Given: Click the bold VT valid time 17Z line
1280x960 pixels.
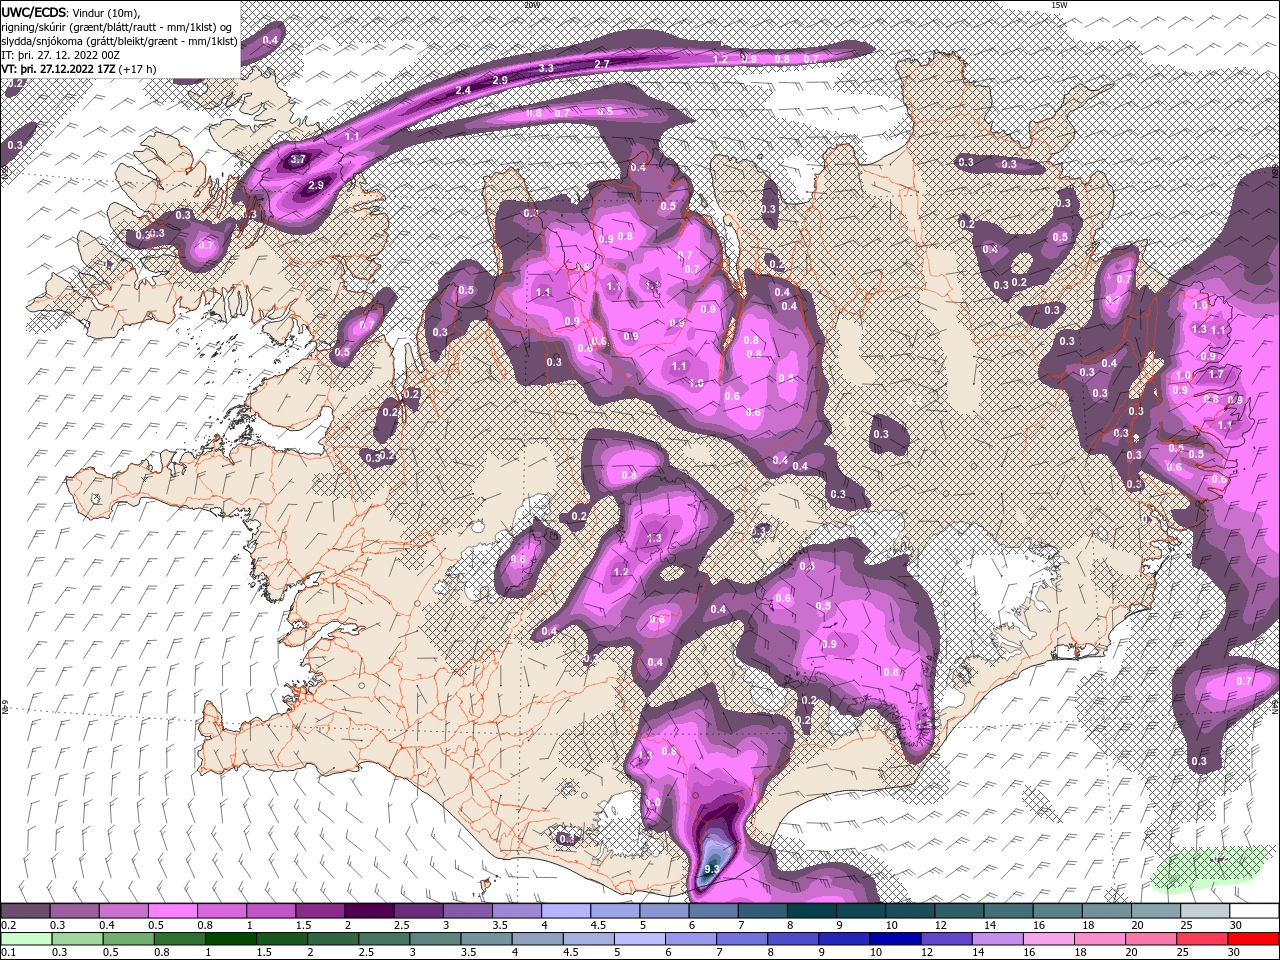Looking at the screenshot, I should [58, 69].
